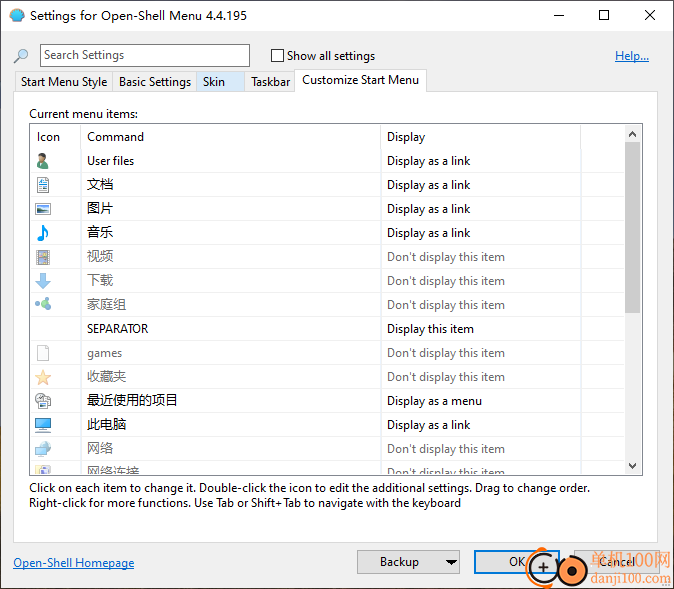The image size is (674, 589).
Task: Click the Command column header
Action: [230, 137]
